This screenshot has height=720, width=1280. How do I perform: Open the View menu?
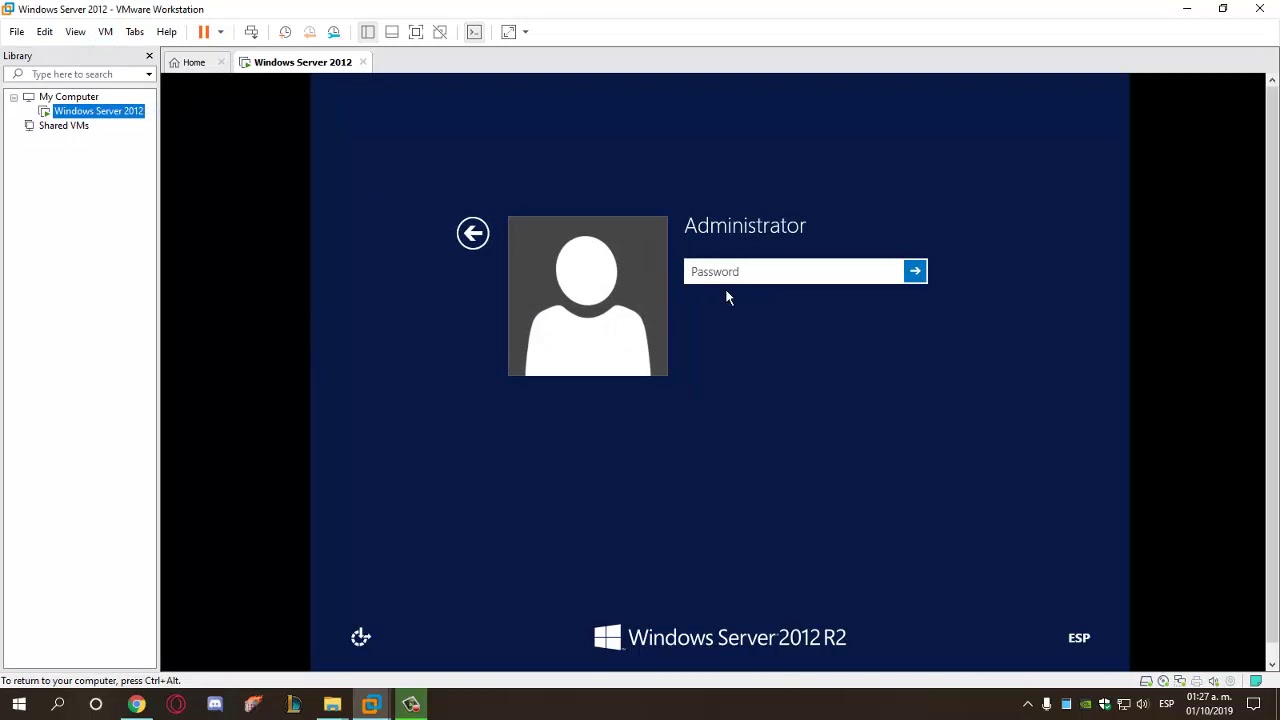tap(75, 32)
